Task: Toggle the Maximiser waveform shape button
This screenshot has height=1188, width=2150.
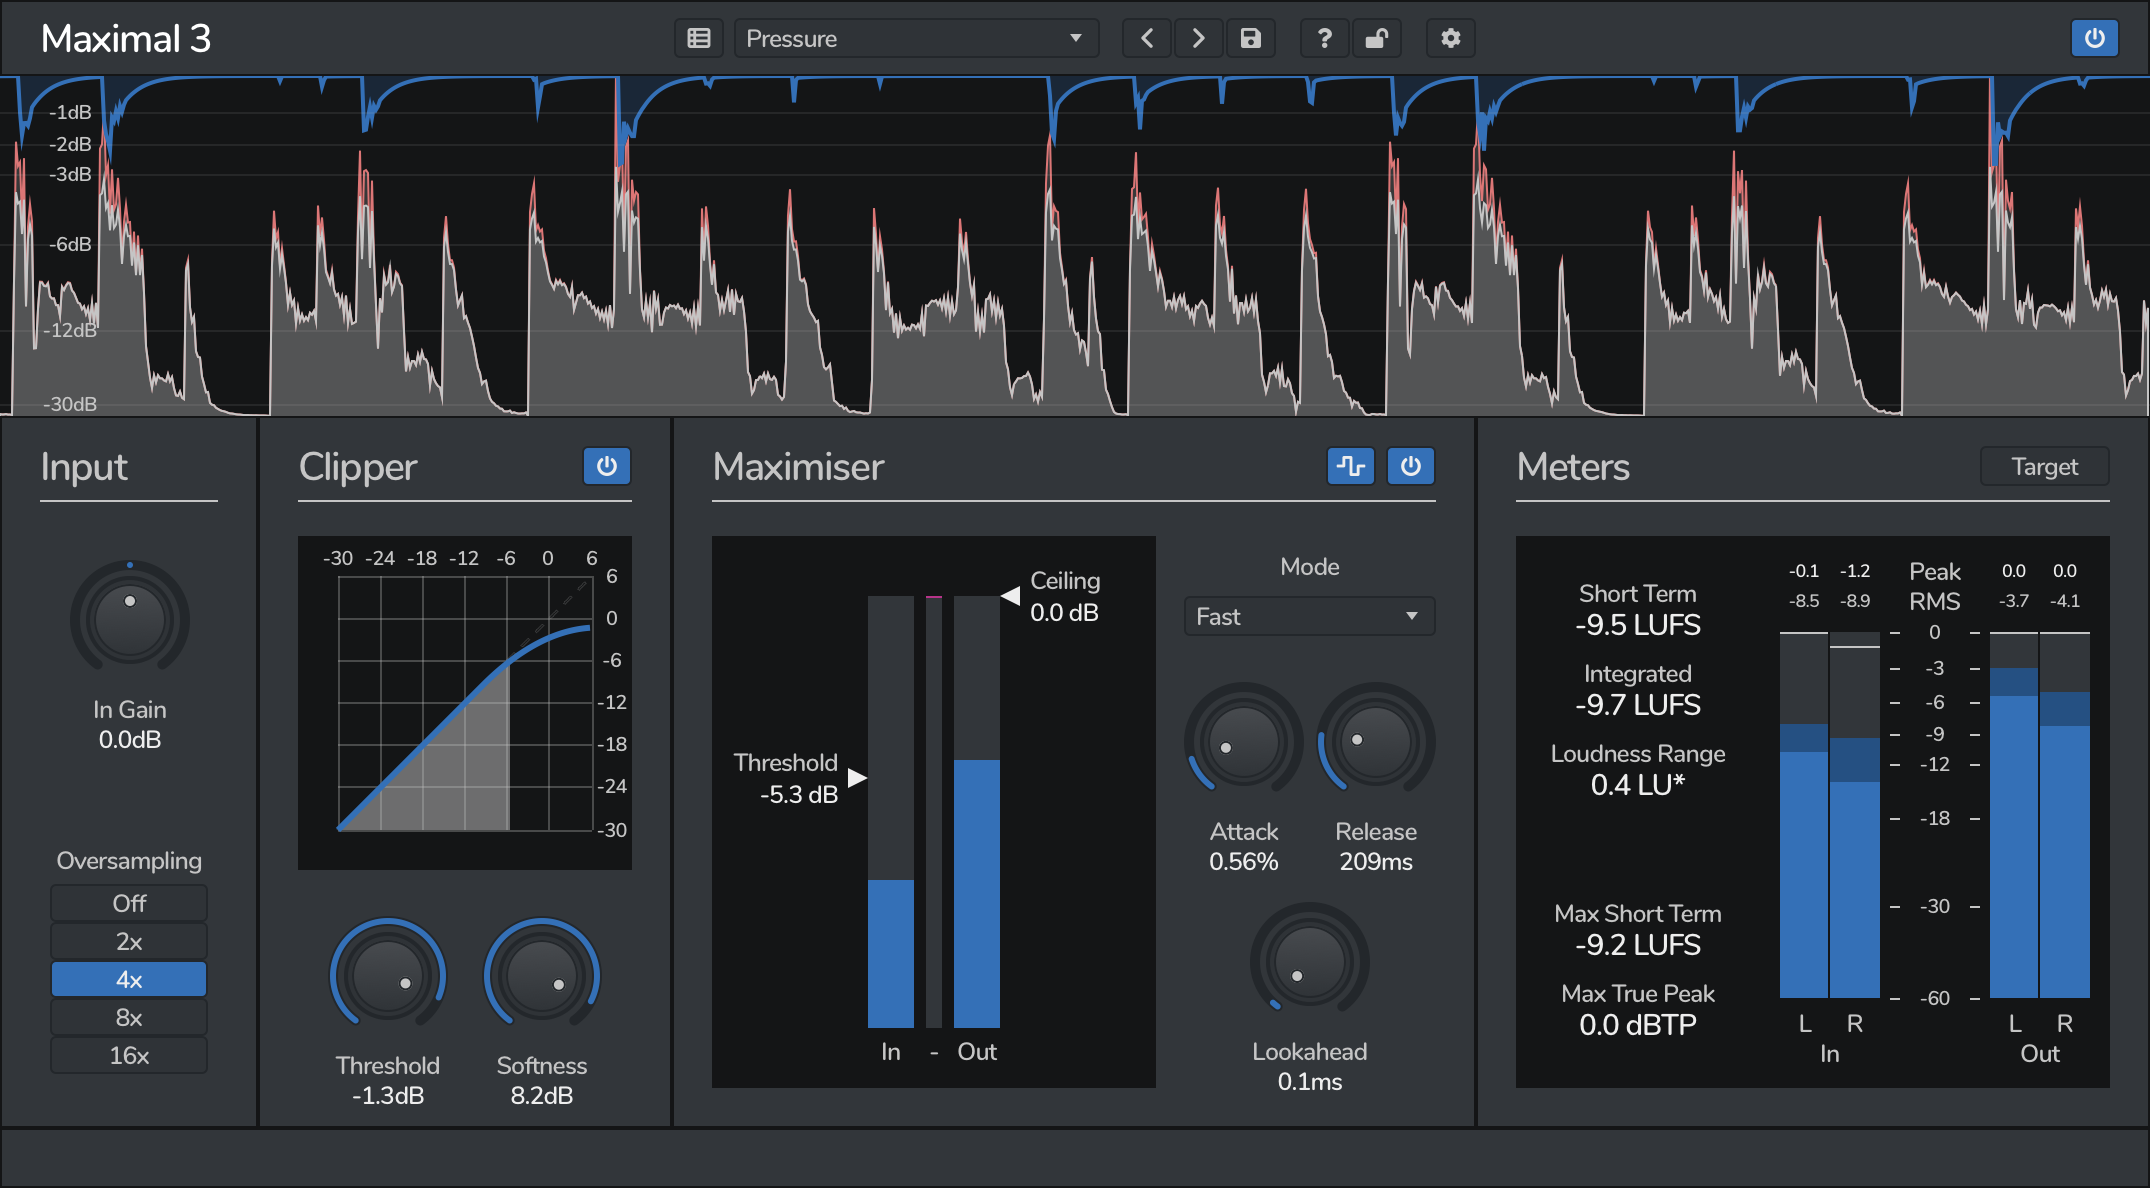Action: (1351, 466)
